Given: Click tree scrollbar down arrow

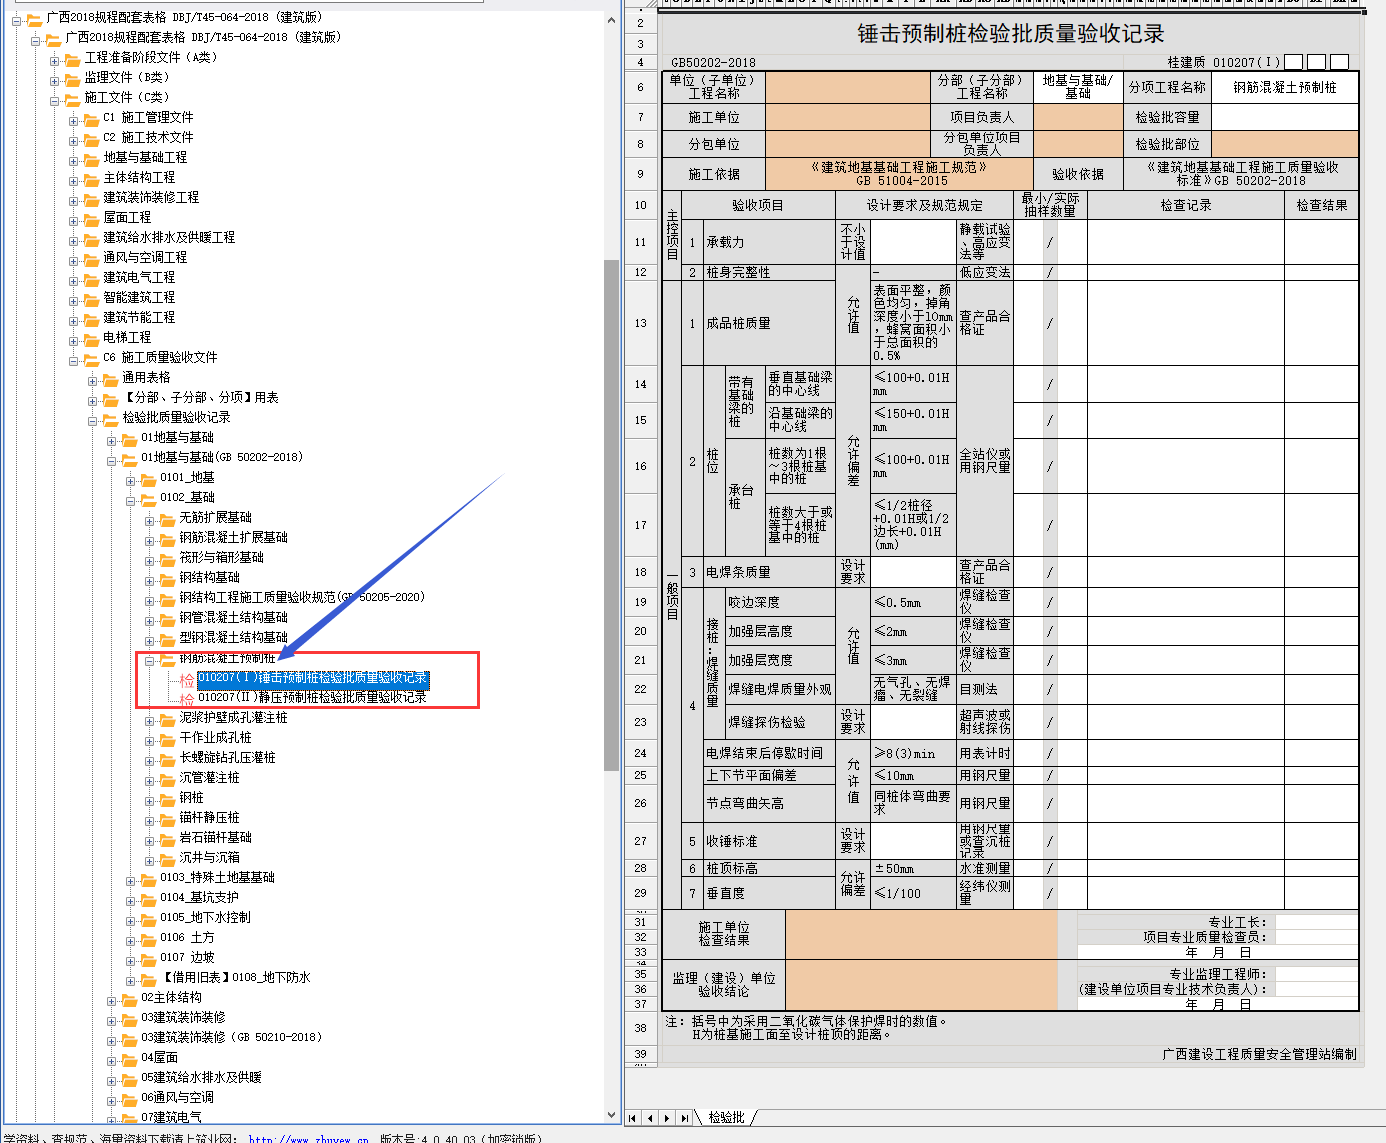Looking at the screenshot, I should pyautogui.click(x=612, y=1115).
